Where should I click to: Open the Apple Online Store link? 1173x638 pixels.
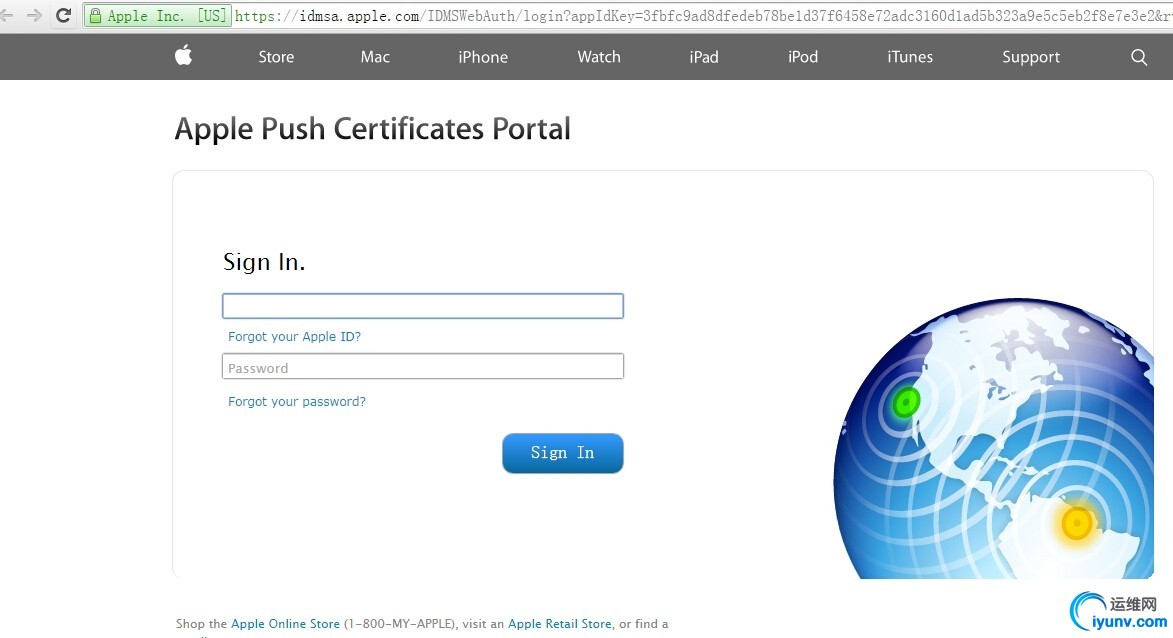[285, 624]
